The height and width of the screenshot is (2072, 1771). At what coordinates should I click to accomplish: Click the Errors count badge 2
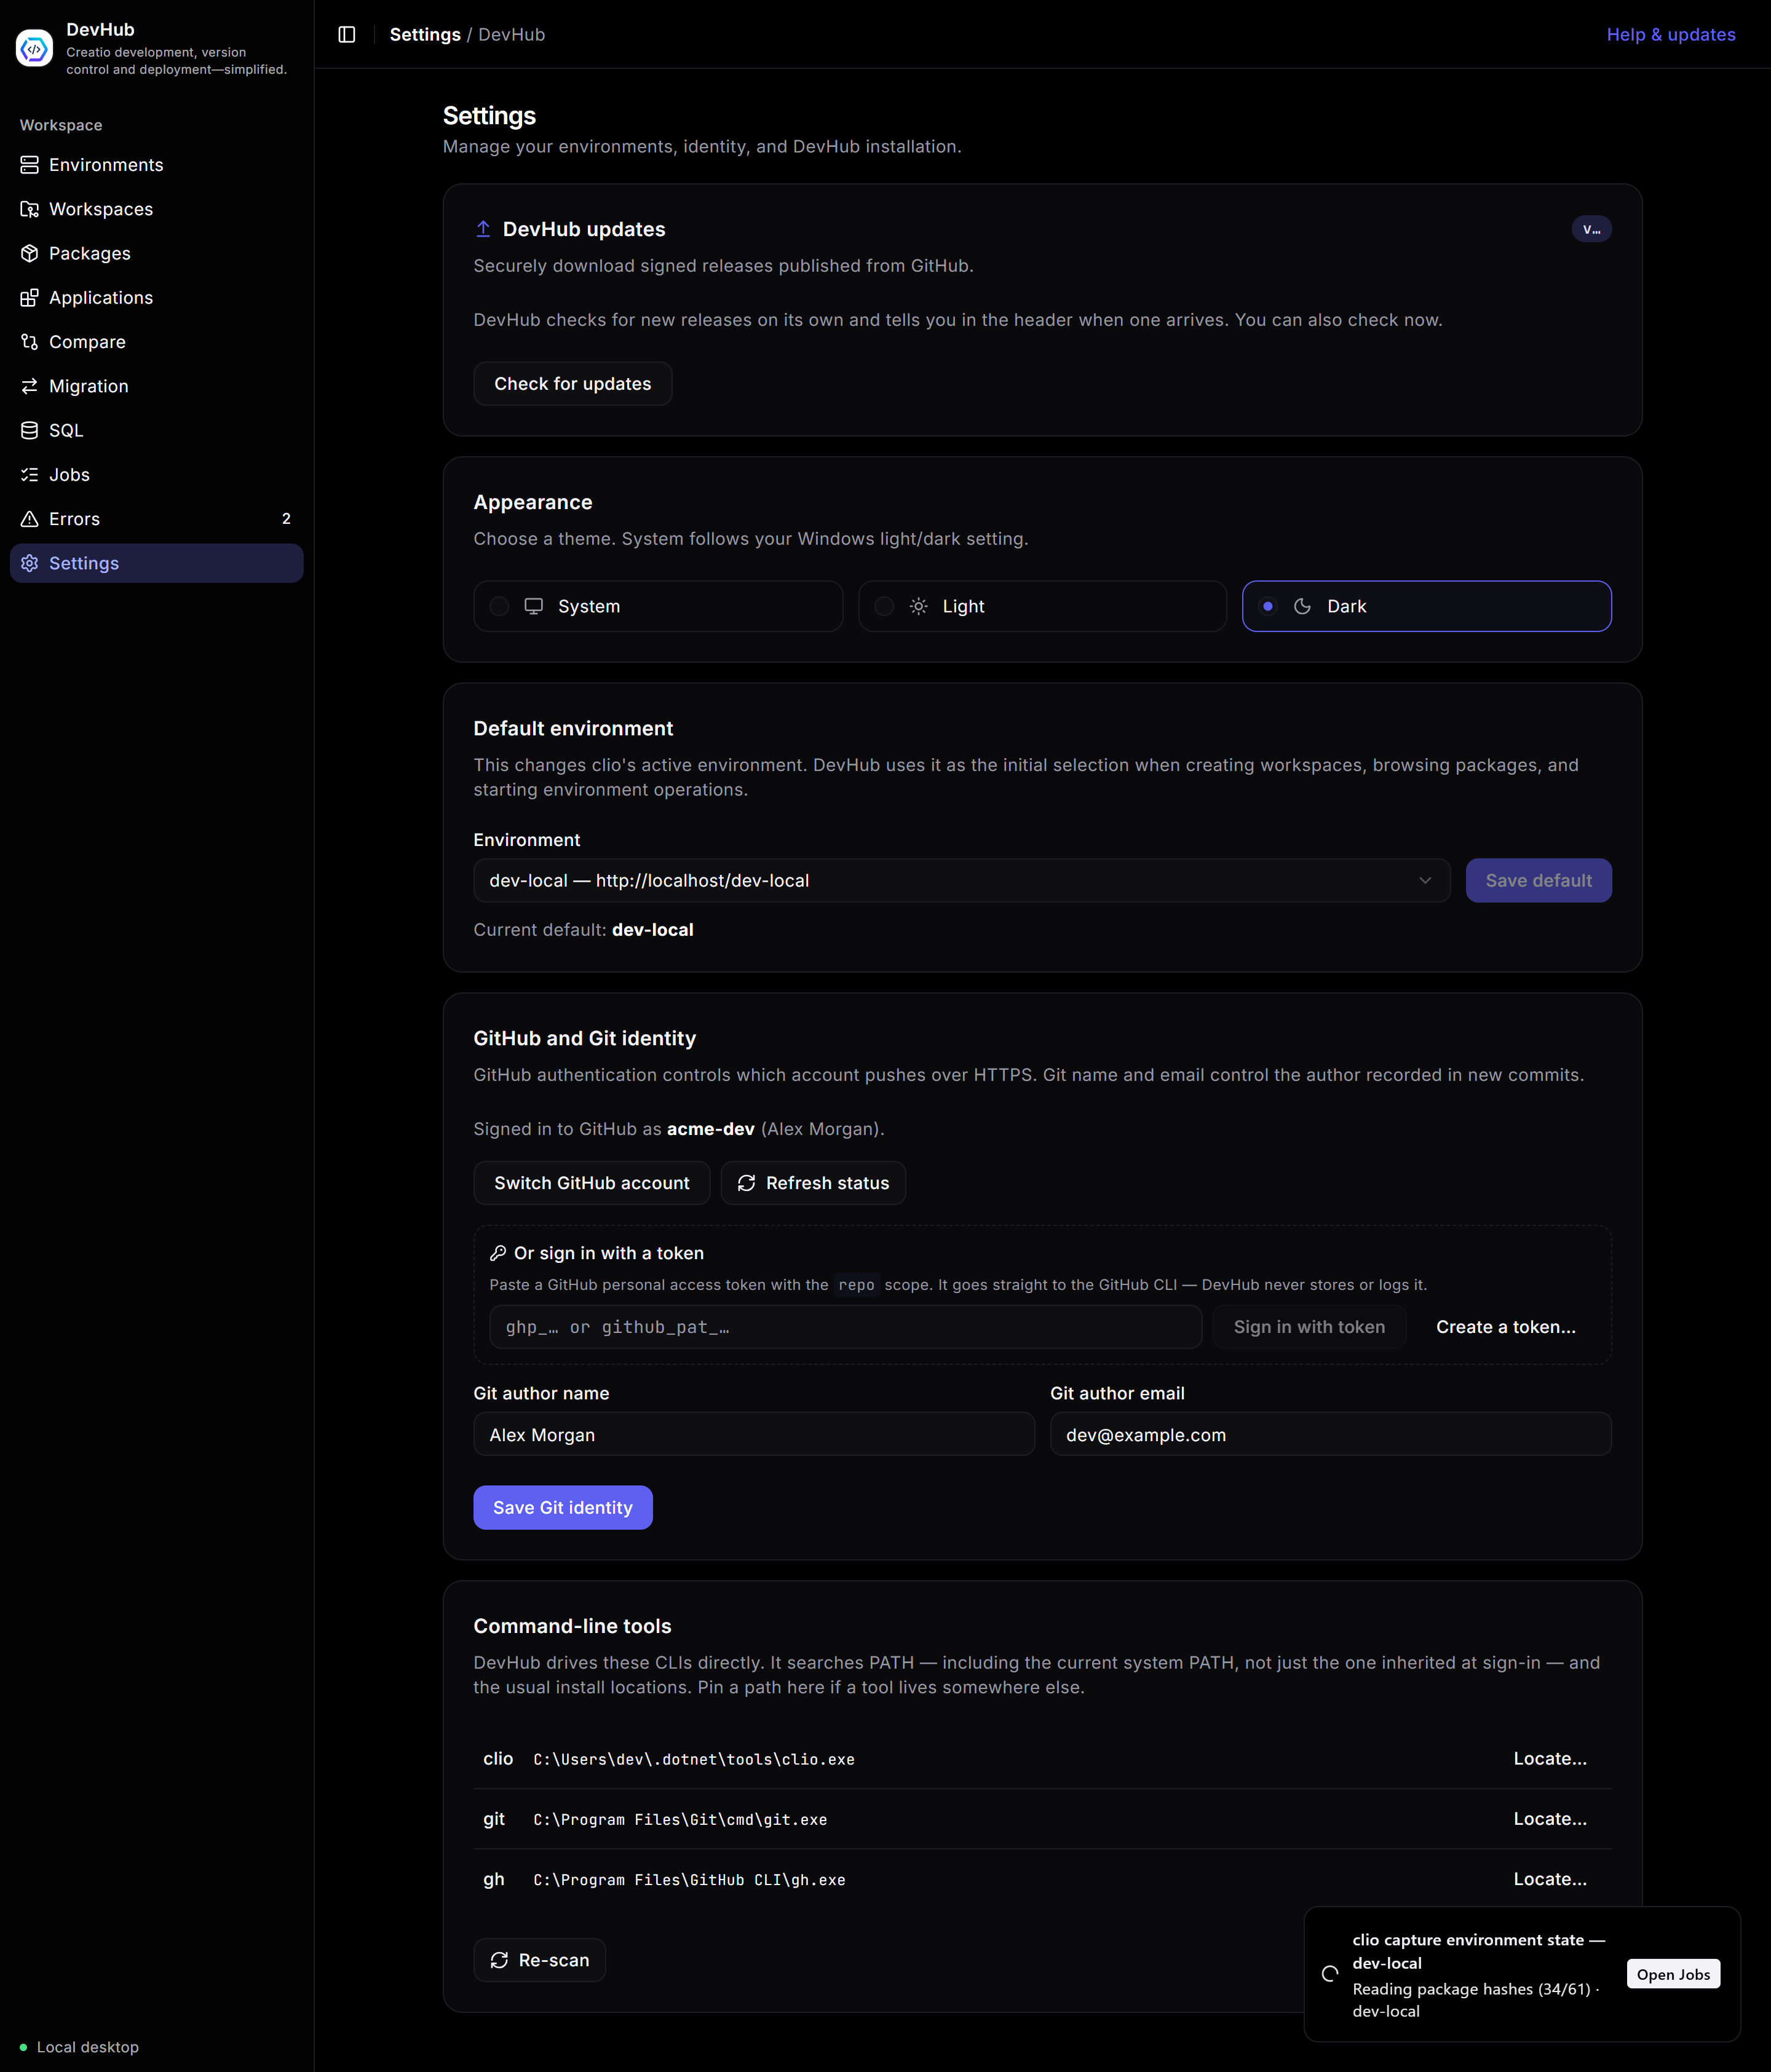tap(286, 519)
